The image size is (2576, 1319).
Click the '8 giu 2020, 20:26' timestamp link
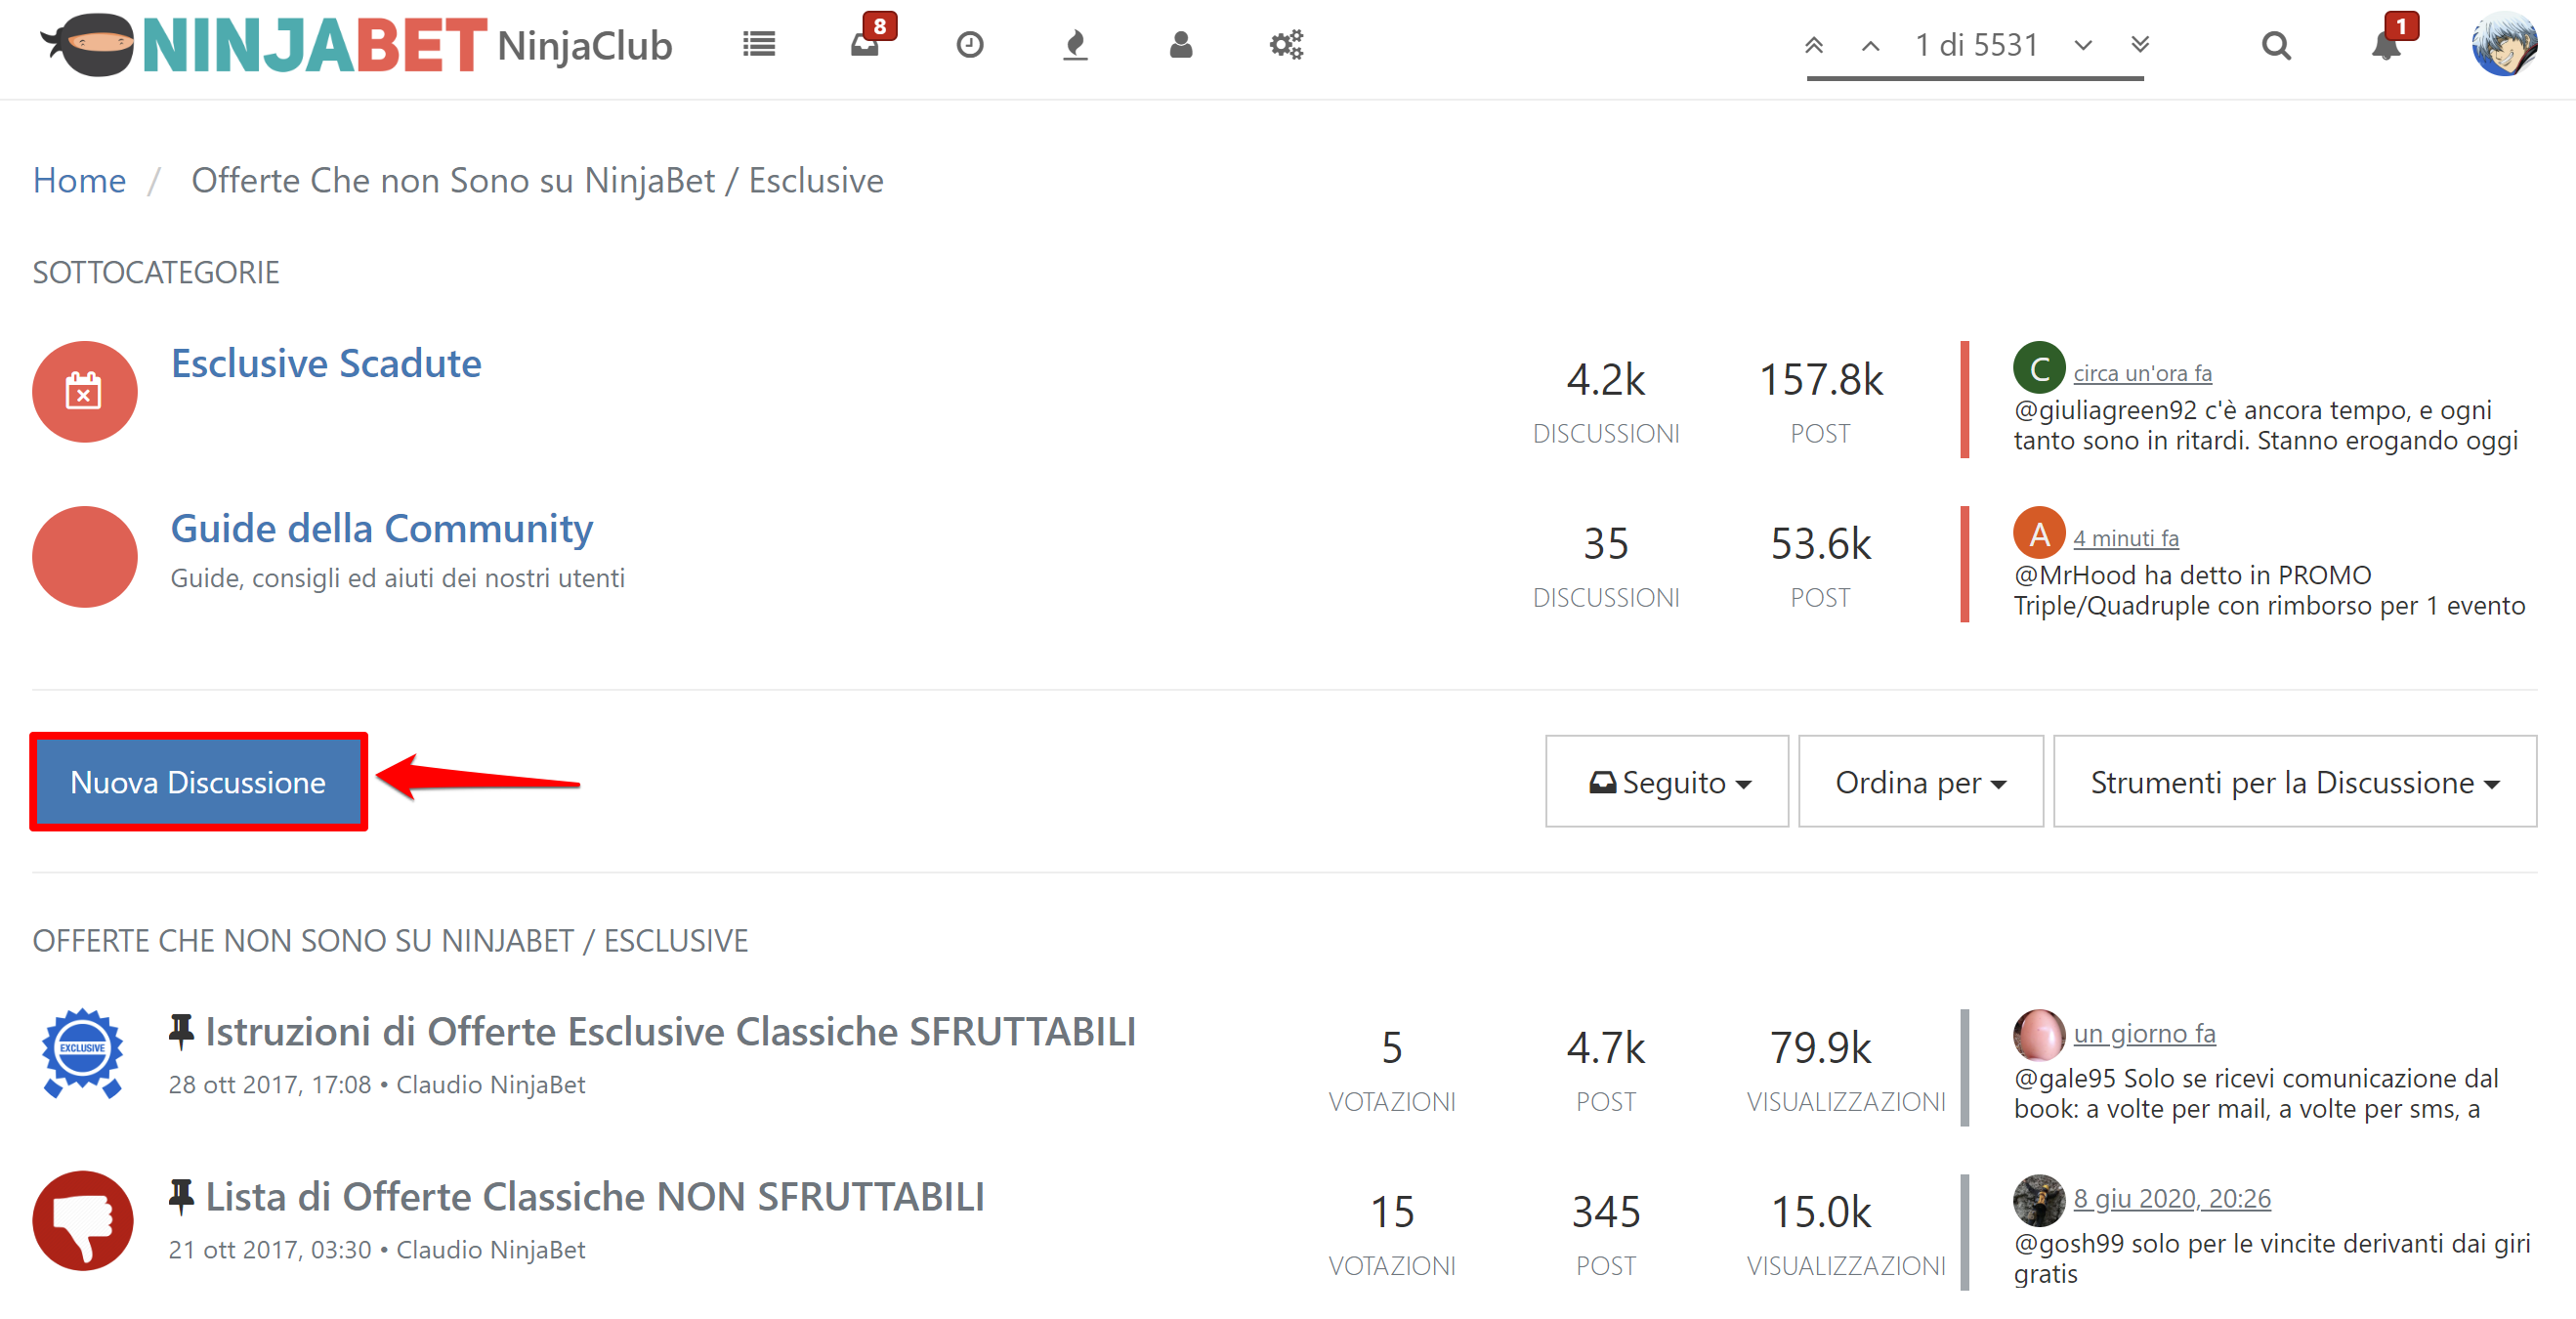coord(2172,1198)
